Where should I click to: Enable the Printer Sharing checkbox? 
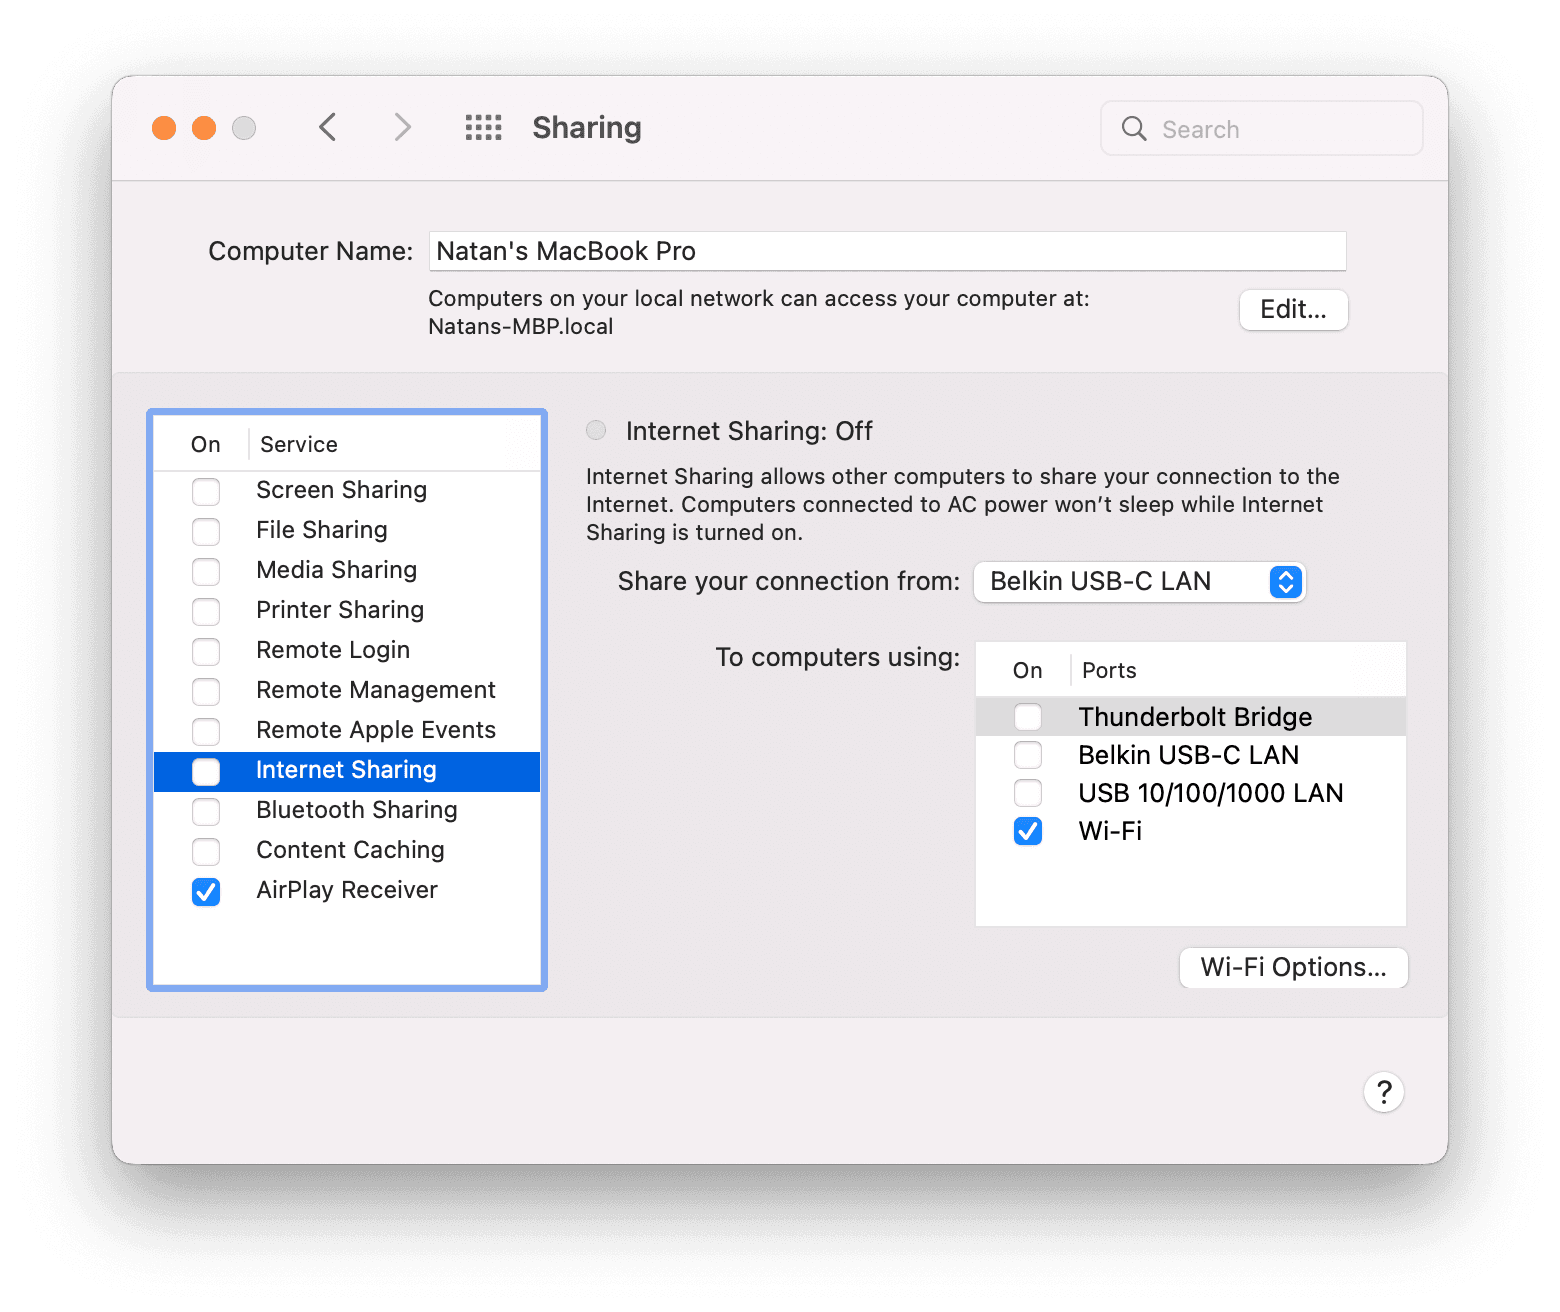pyautogui.click(x=206, y=611)
